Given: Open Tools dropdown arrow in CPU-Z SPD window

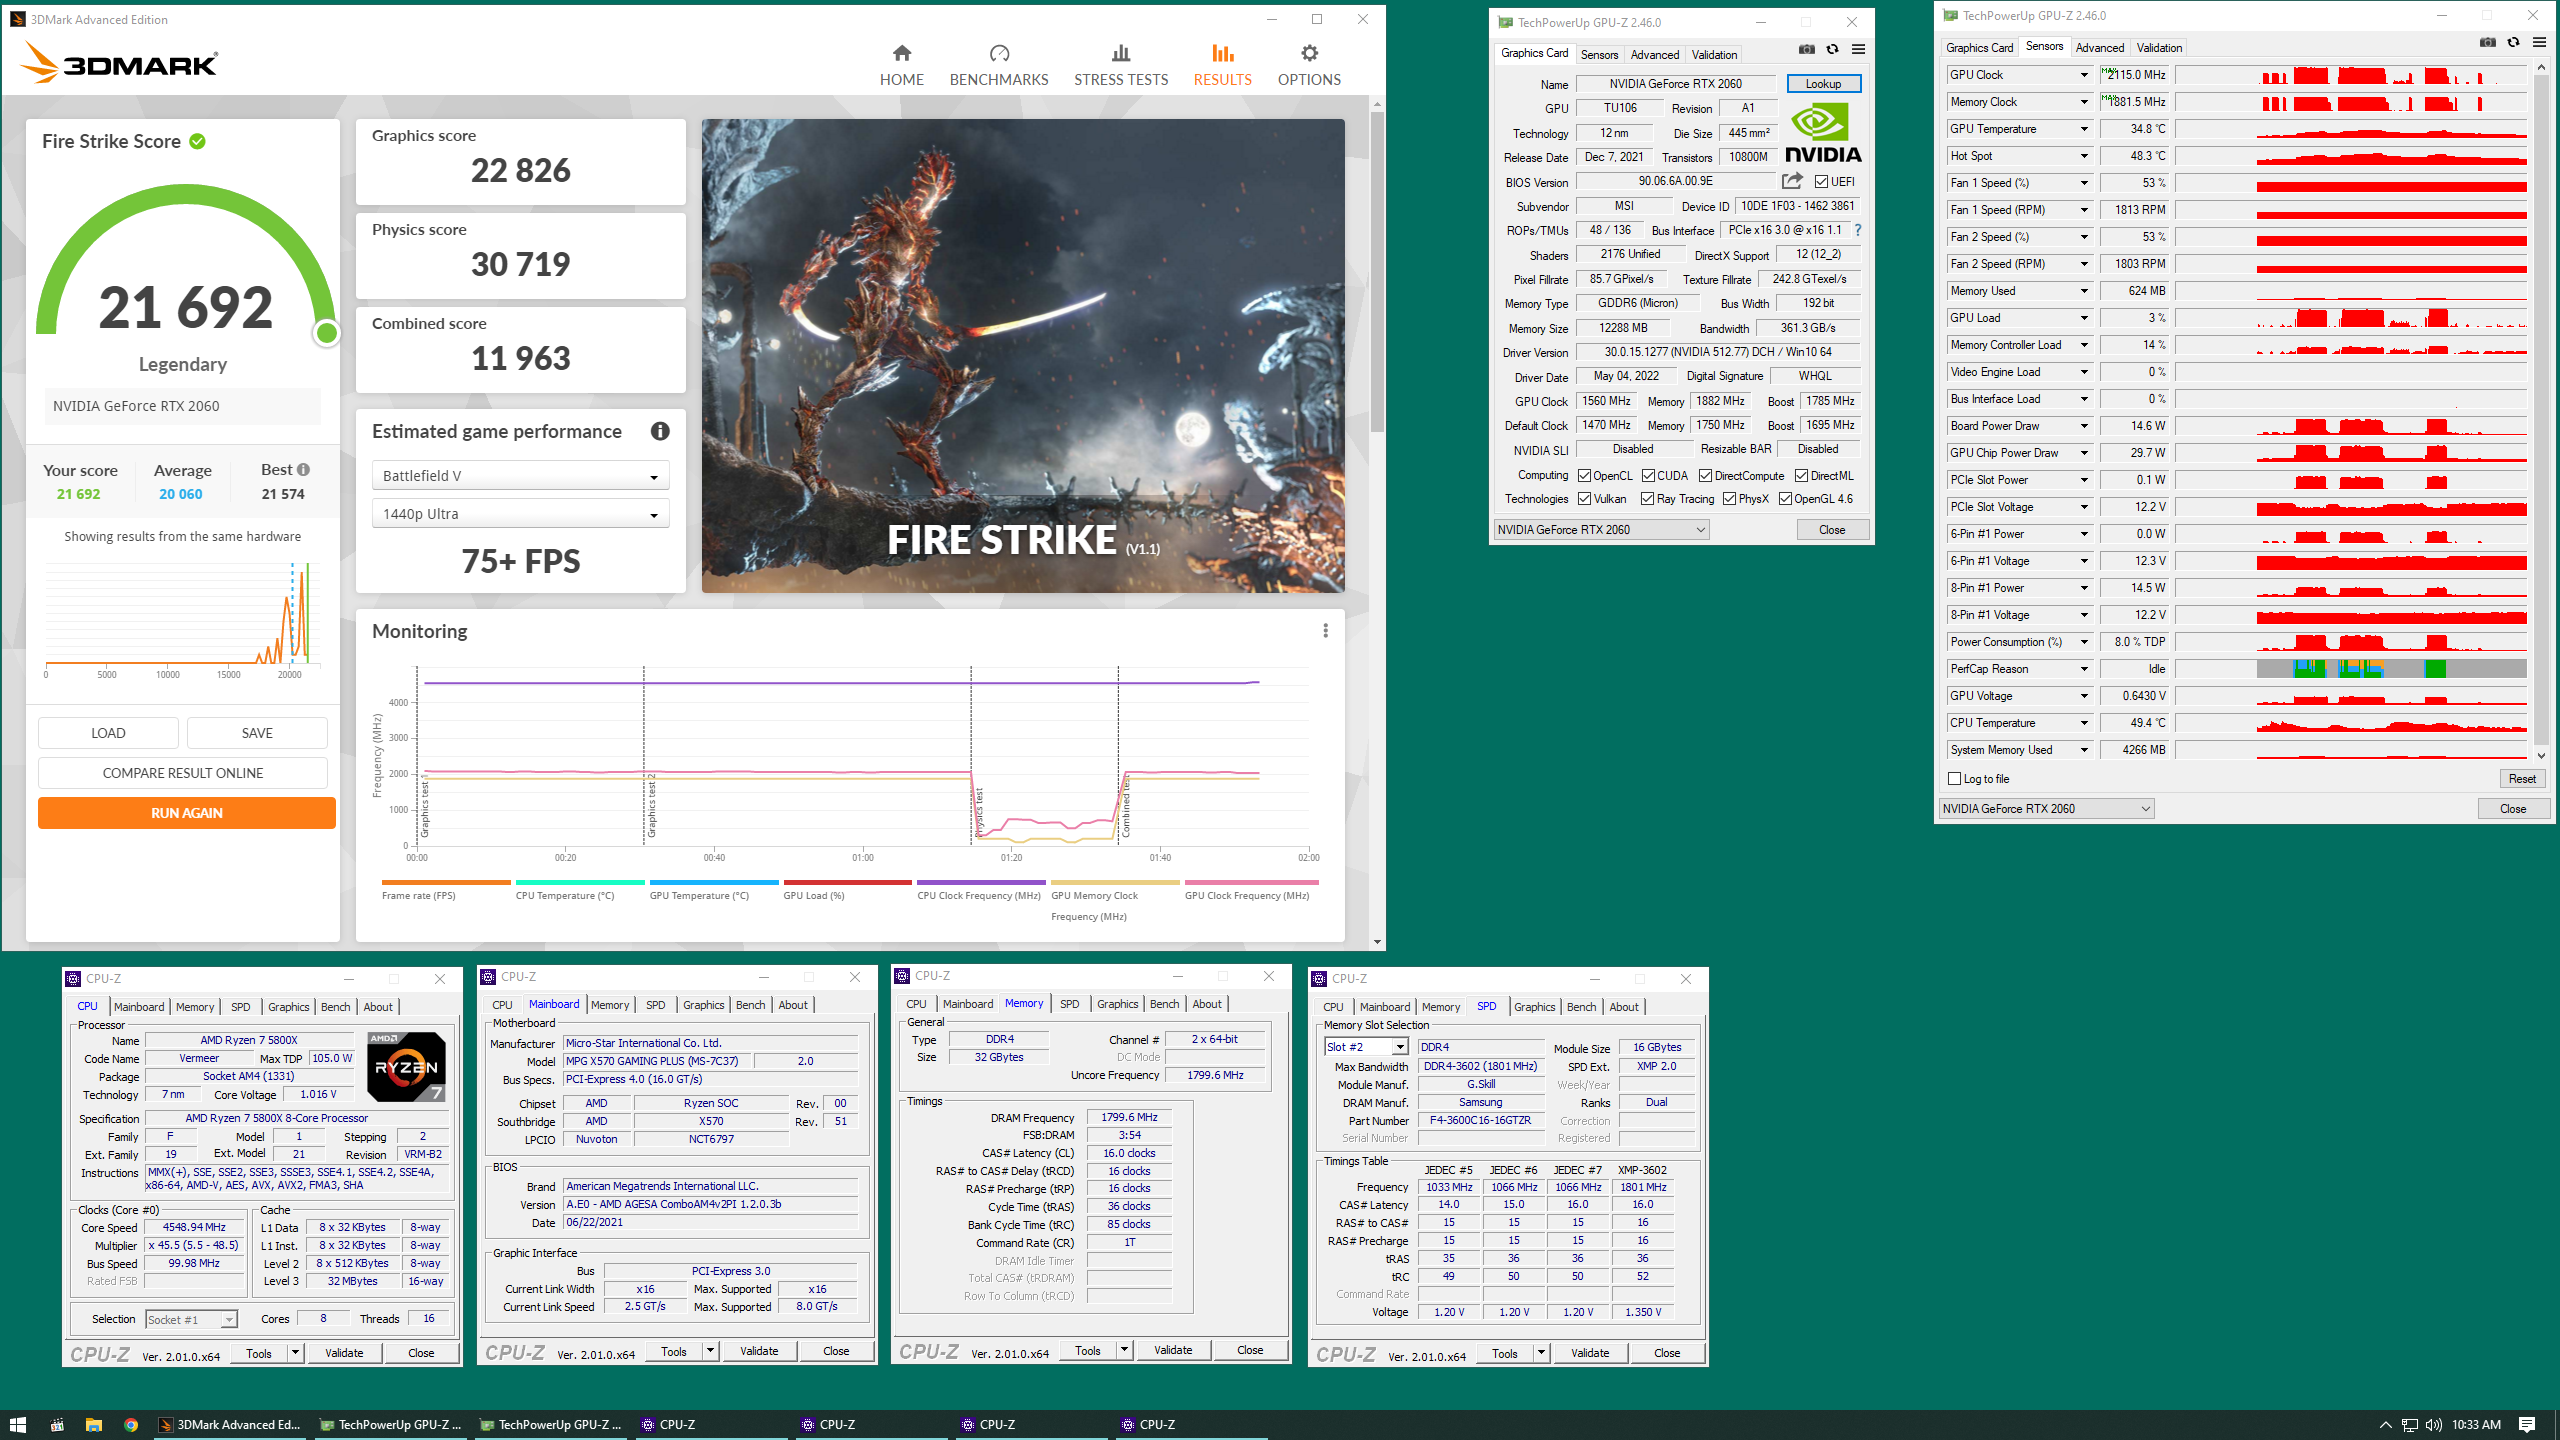Looking at the screenshot, I should tap(1541, 1353).
